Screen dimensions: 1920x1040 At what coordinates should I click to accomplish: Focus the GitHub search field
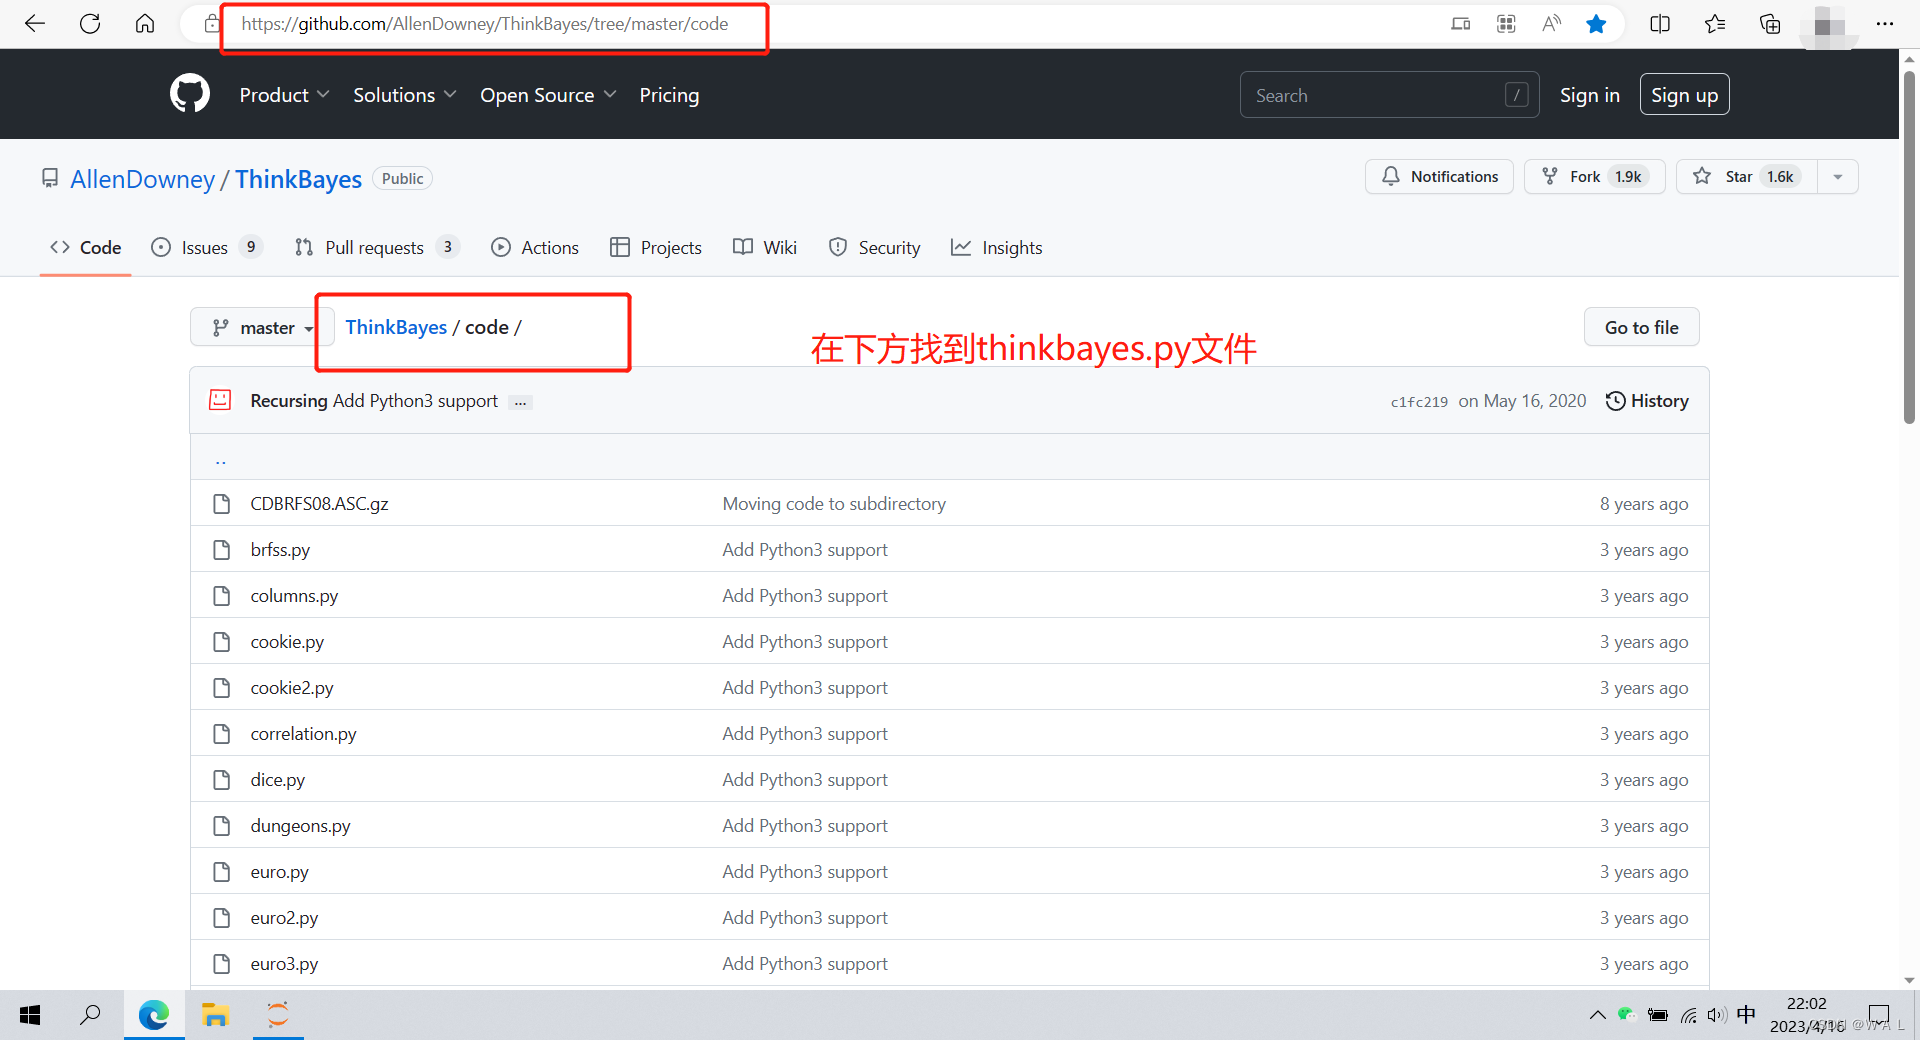[1389, 95]
